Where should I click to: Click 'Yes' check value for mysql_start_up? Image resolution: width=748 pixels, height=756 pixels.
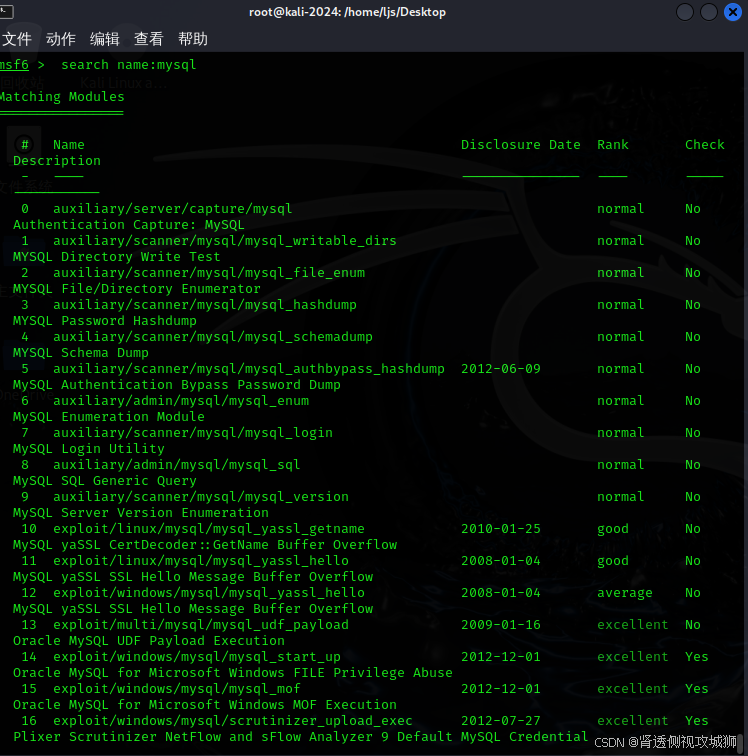click(696, 657)
